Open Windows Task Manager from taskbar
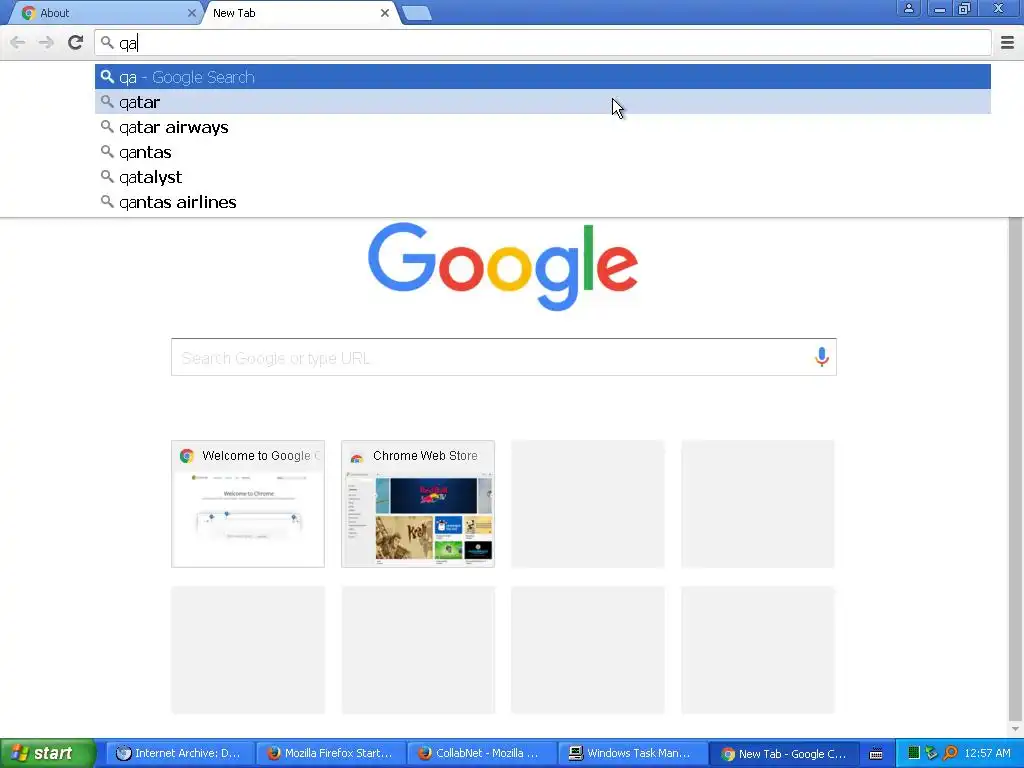The width and height of the screenshot is (1024, 768). [633, 753]
